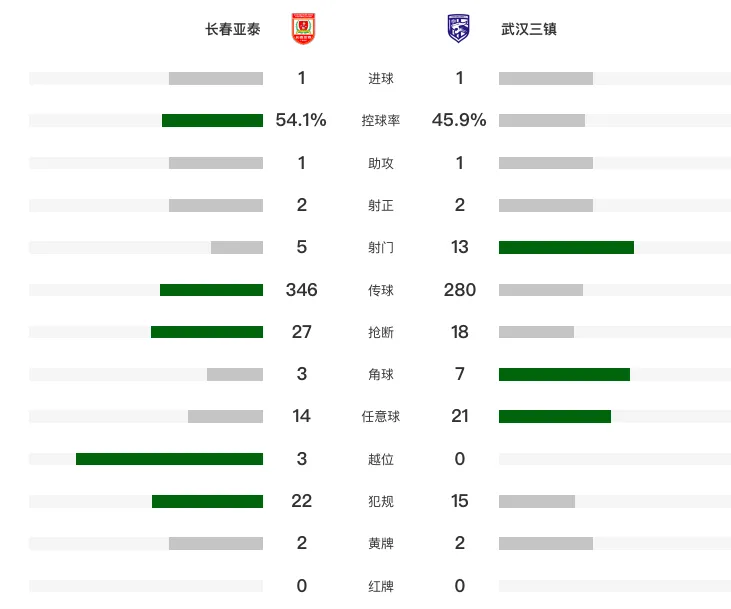Click the long green offsides bar
Viewport: 731px width, 609px height.
coord(169,459)
